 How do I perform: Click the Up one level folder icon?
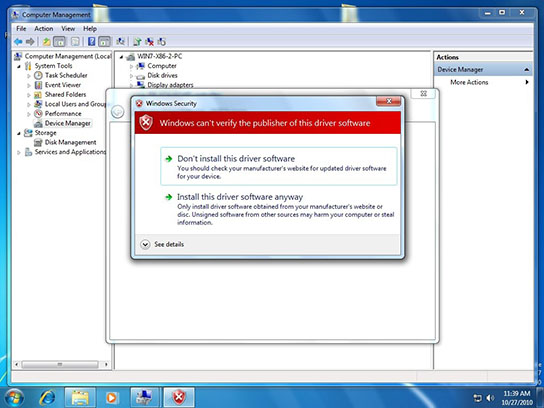pyautogui.click(x=46, y=42)
